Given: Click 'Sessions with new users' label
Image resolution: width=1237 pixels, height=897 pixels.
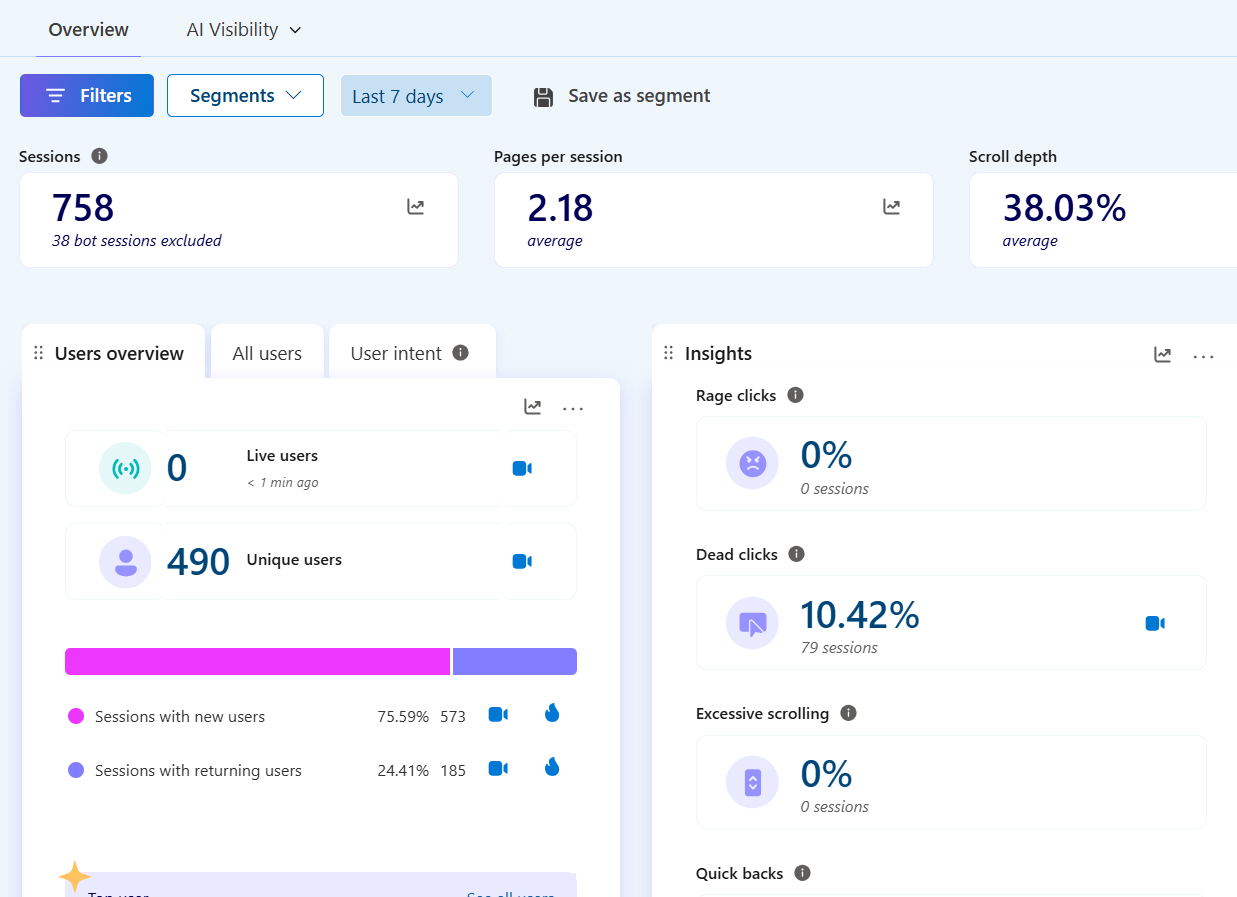Looking at the screenshot, I should (180, 716).
